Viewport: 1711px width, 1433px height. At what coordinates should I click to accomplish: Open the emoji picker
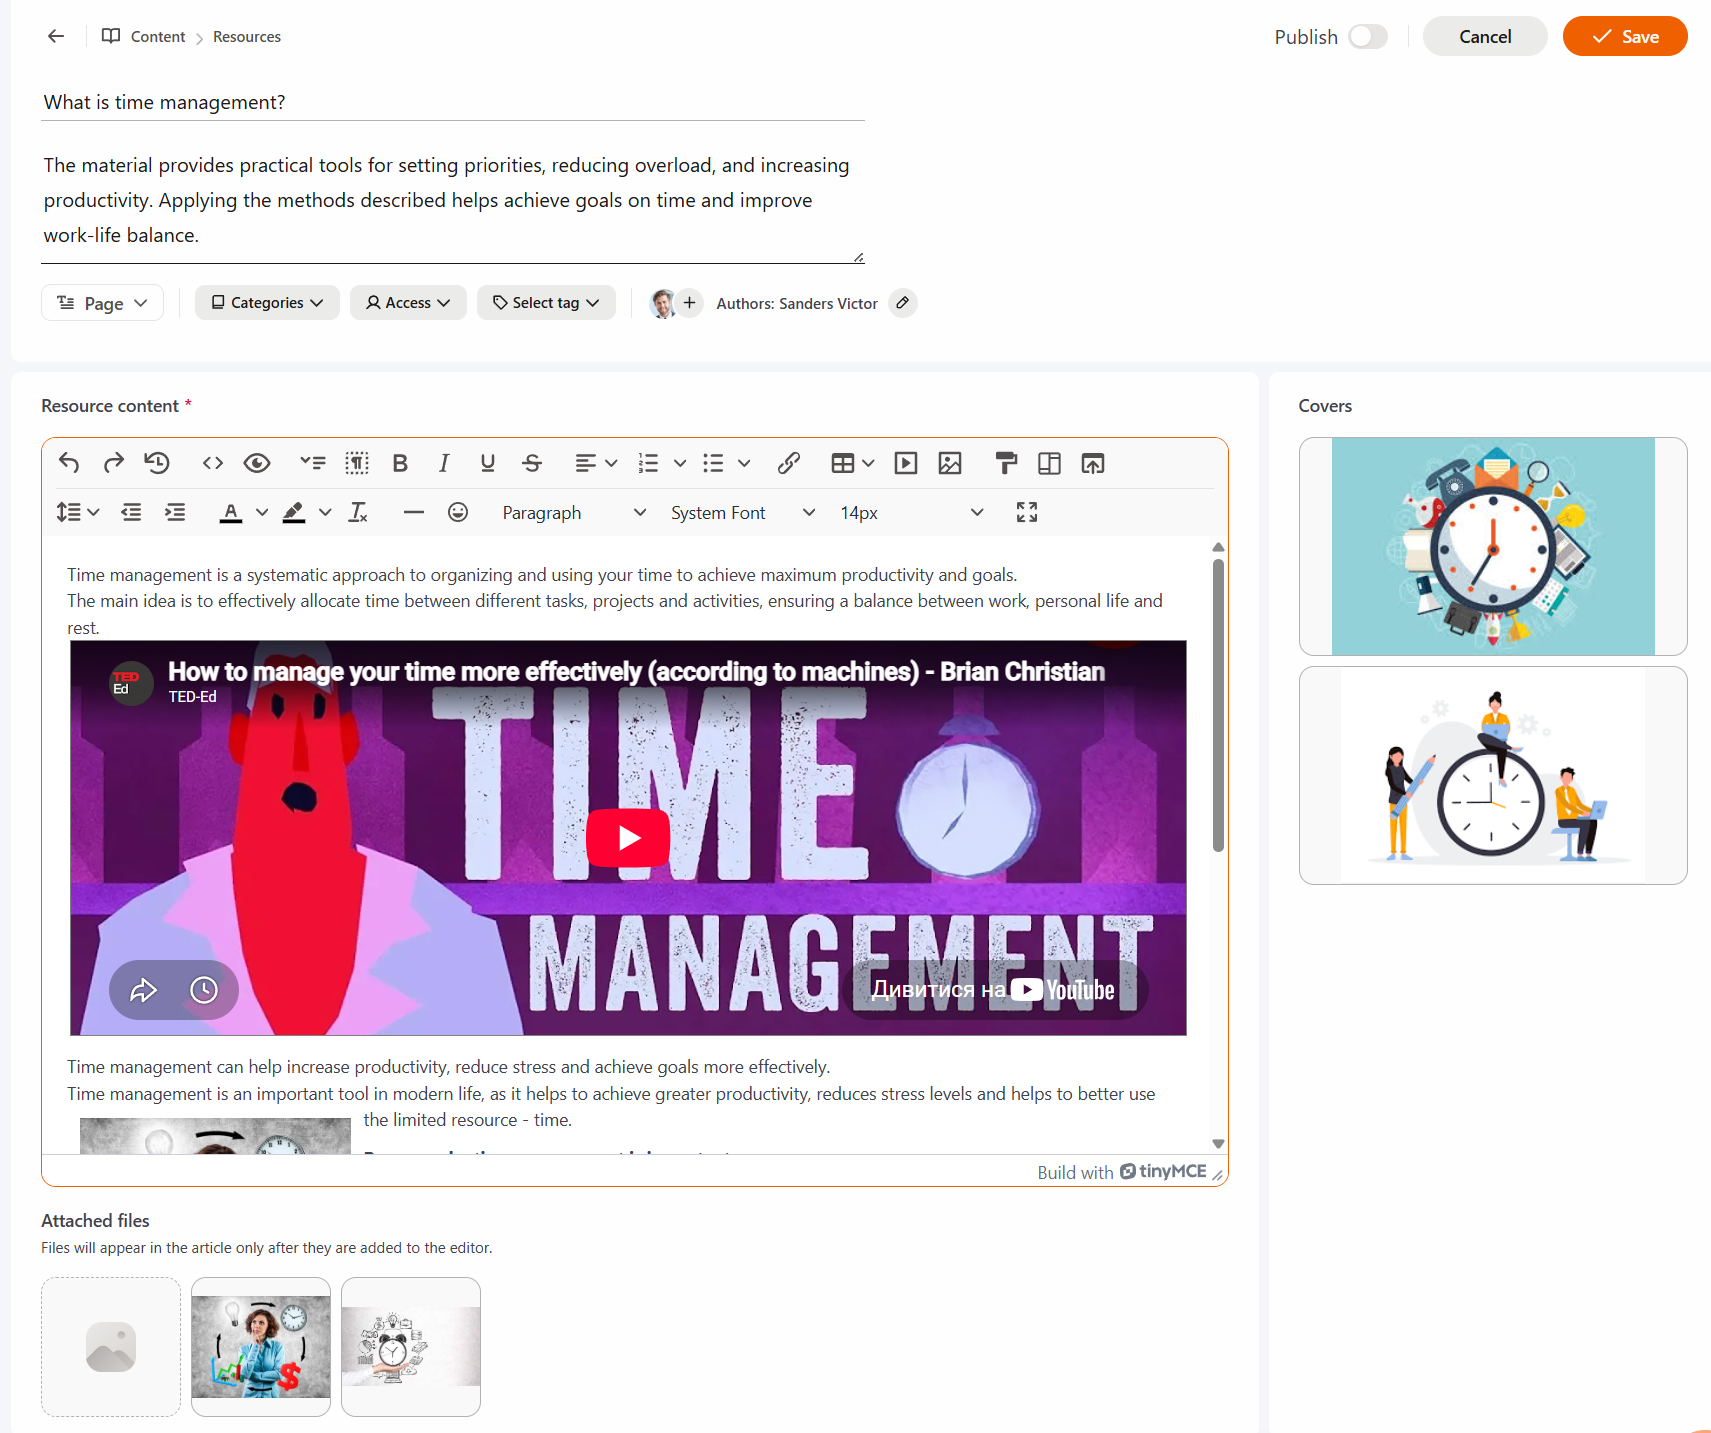458,512
